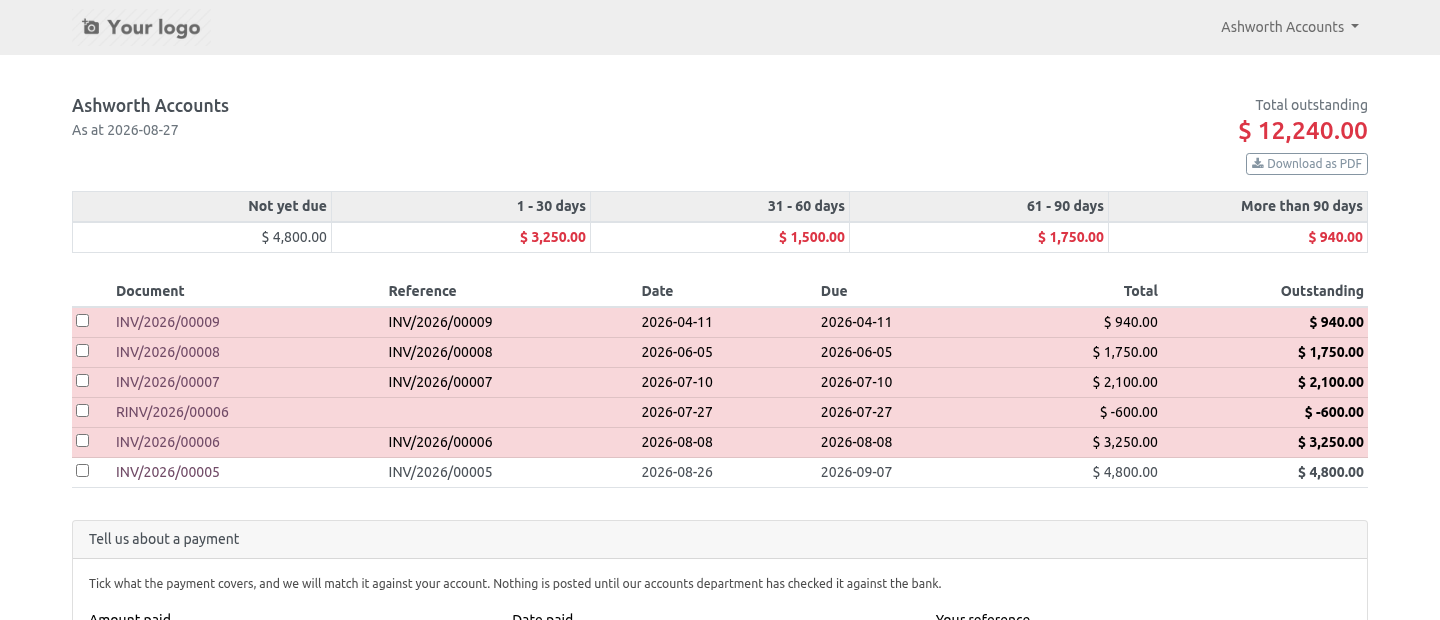Open document link INV/2026/00009
The width and height of the screenshot is (1440, 620).
click(x=168, y=322)
